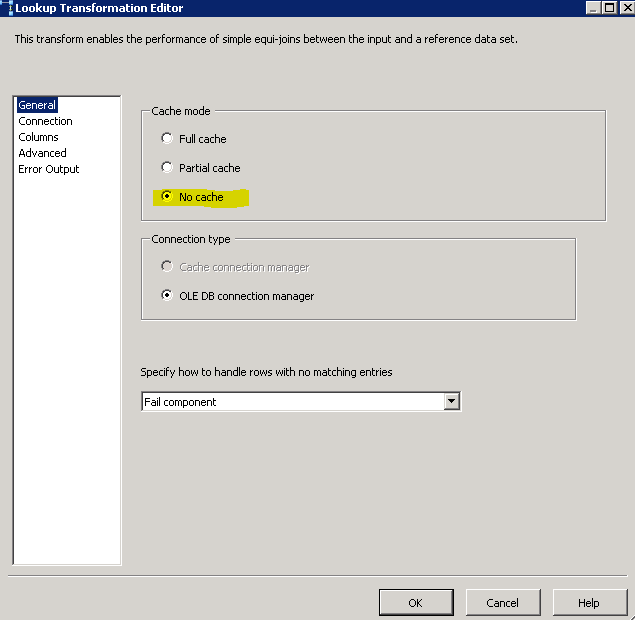Choose Partial cache mode
The width and height of the screenshot is (635, 620).
(167, 168)
